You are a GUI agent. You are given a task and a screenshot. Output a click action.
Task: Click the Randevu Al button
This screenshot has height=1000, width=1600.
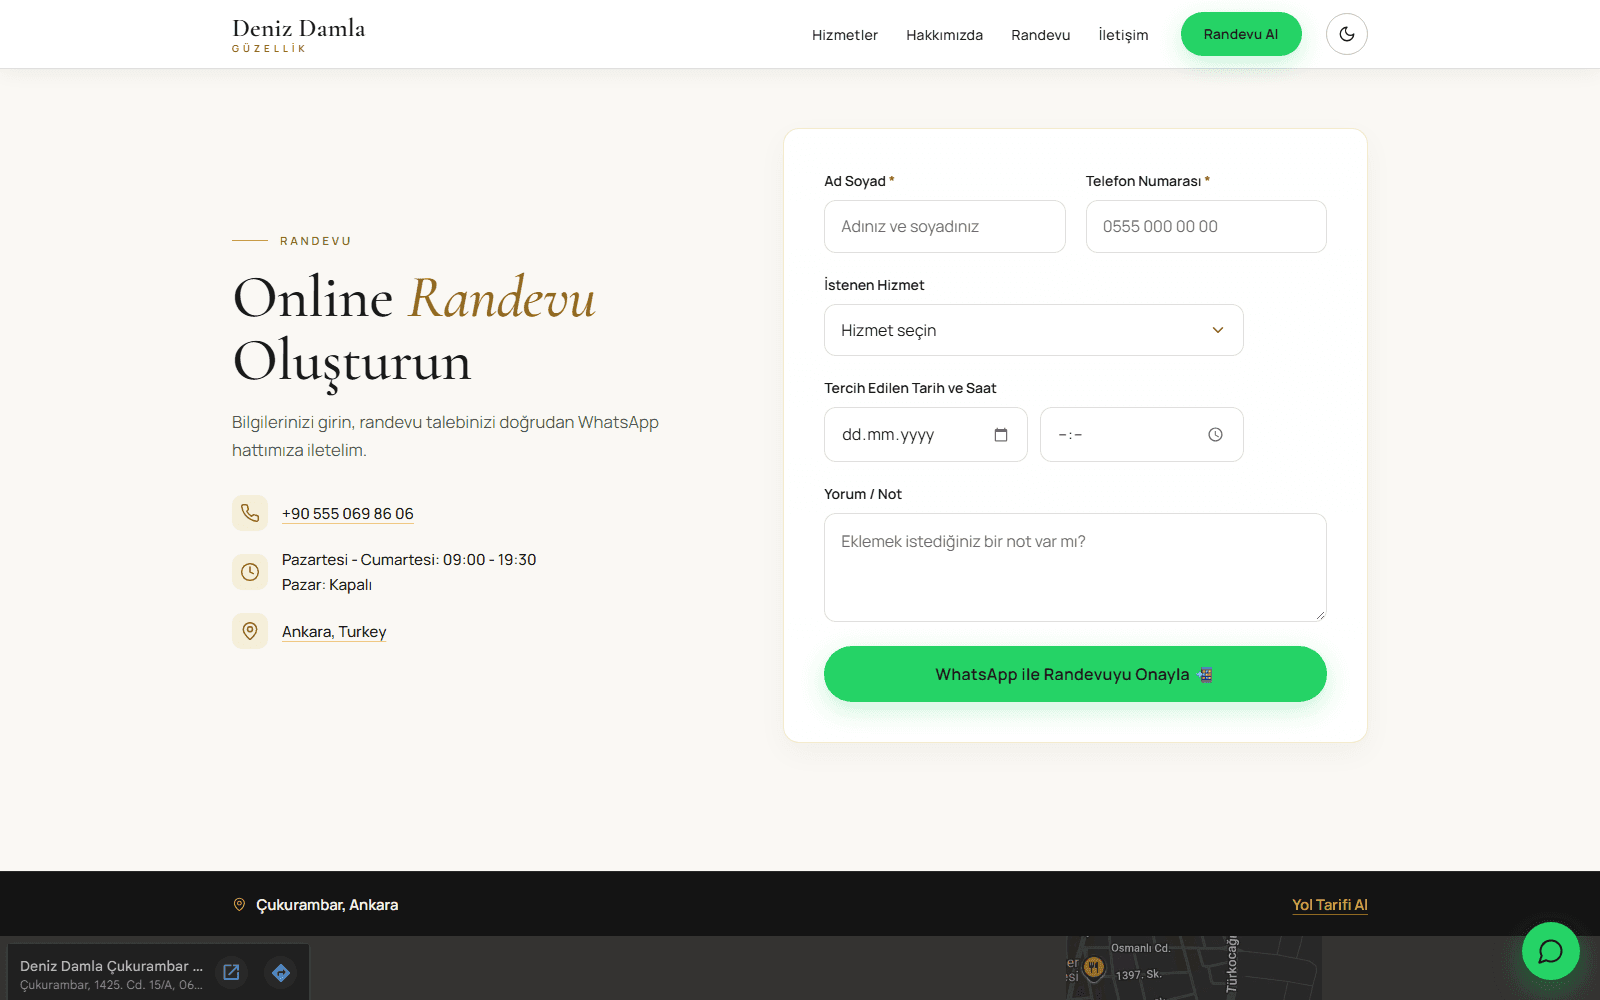[x=1241, y=34]
